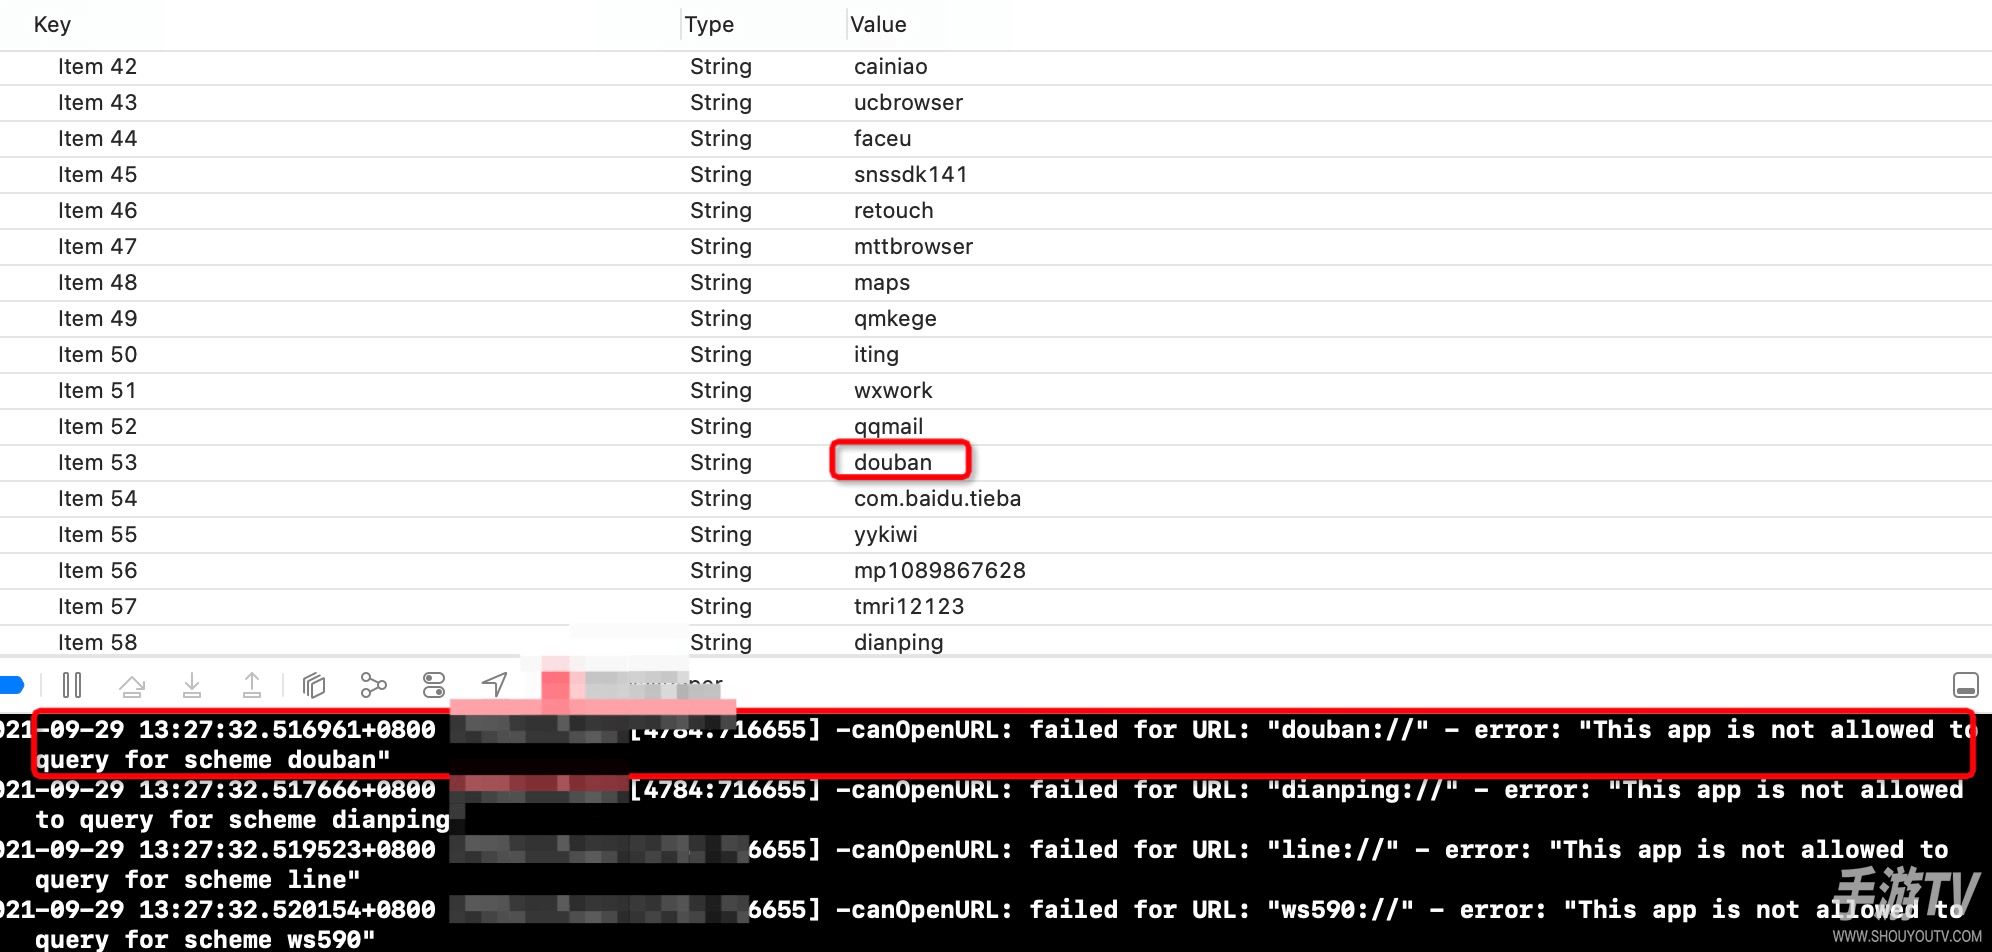The image size is (1992, 952).
Task: Select the value "maps"
Action: pyautogui.click(x=882, y=283)
